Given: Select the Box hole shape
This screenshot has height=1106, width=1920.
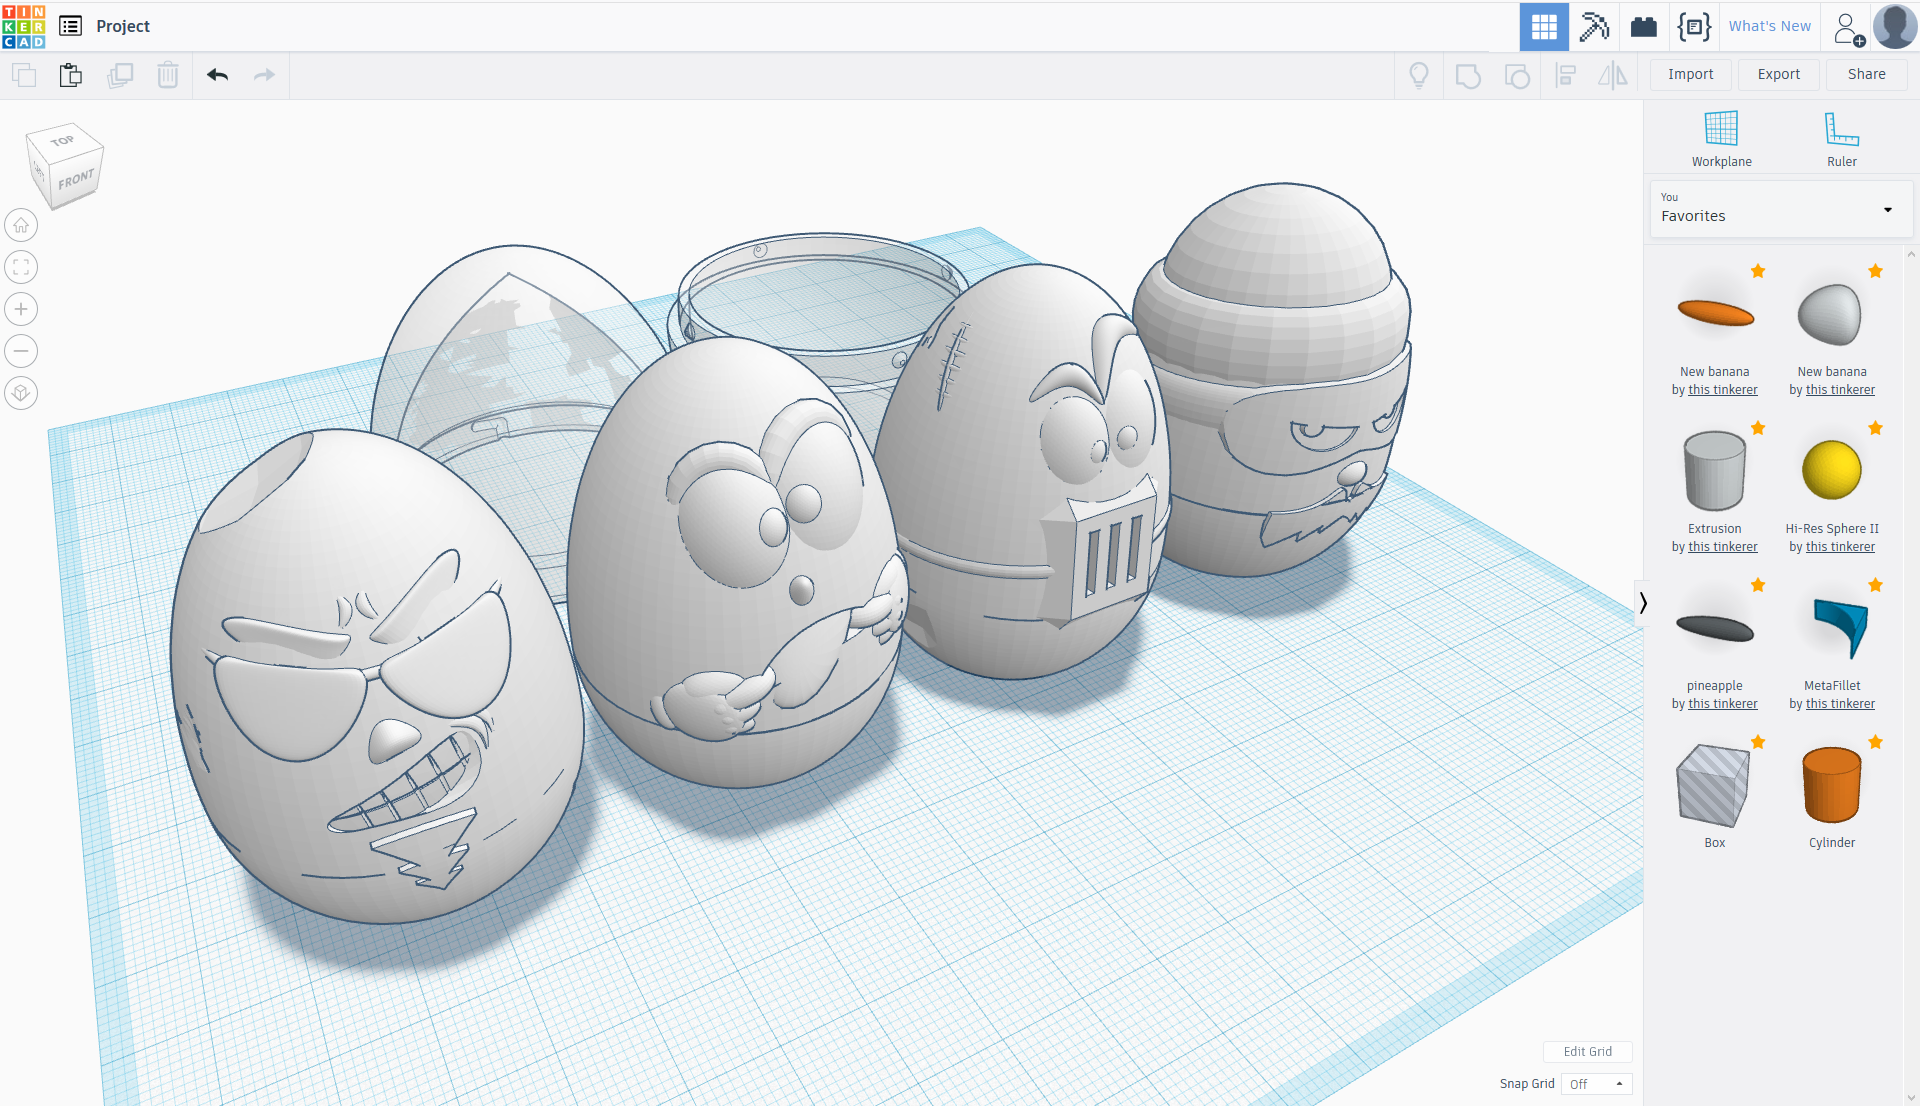Looking at the screenshot, I should [x=1713, y=785].
